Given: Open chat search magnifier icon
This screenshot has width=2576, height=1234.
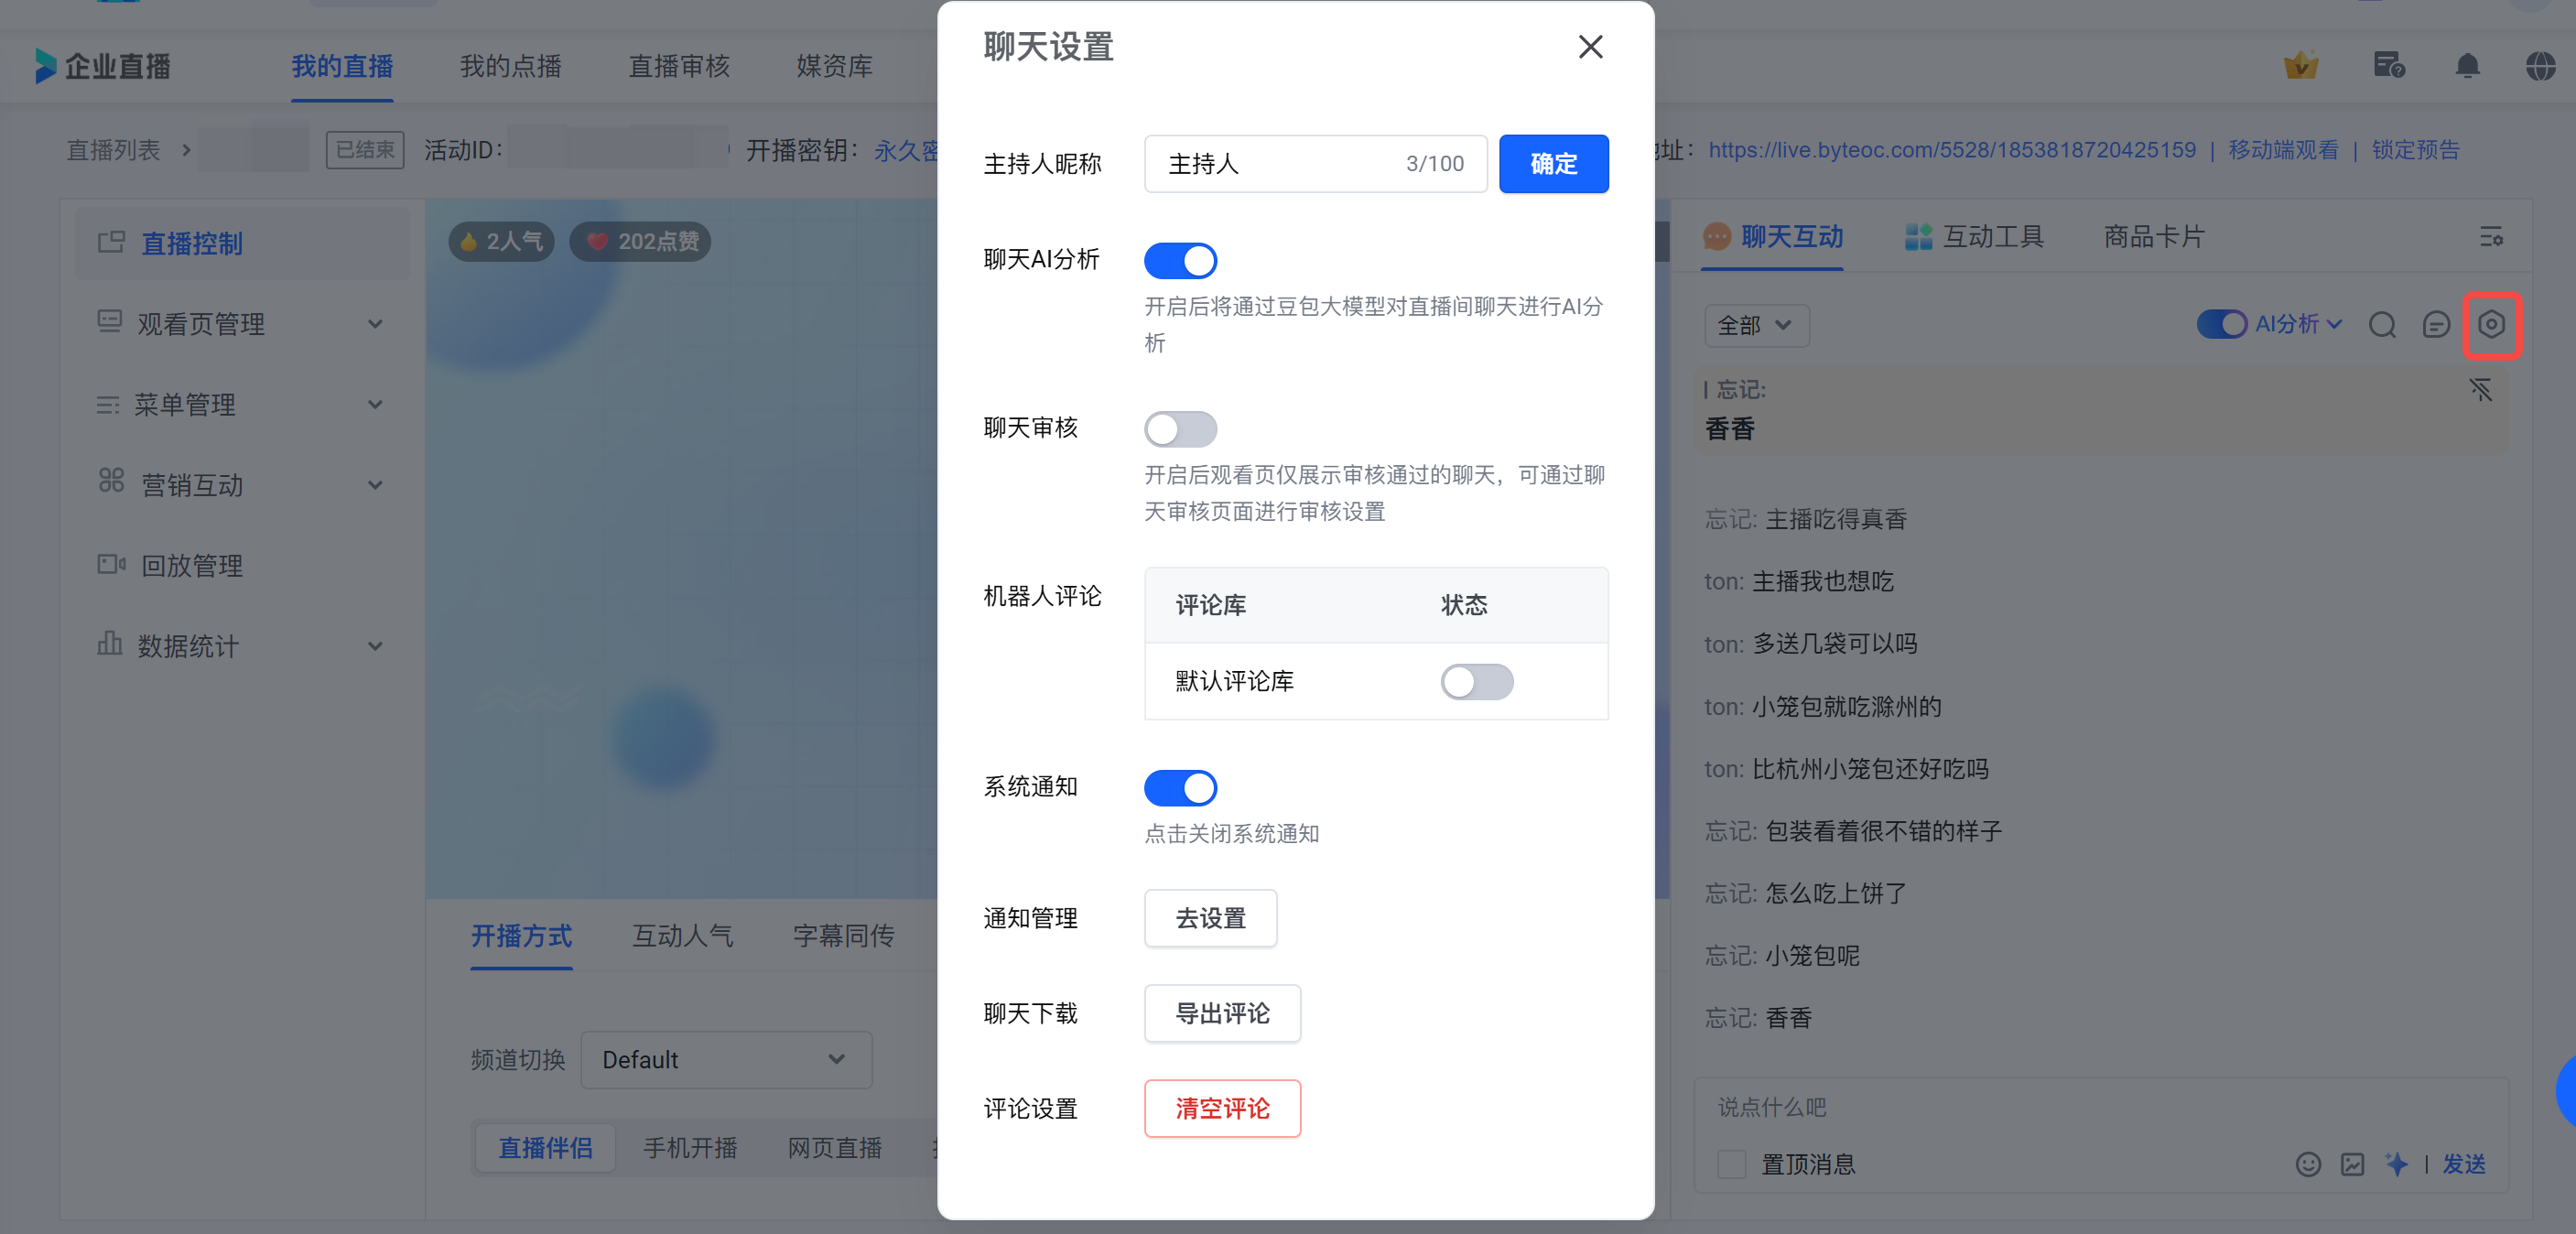Looking at the screenshot, I should click(2382, 325).
